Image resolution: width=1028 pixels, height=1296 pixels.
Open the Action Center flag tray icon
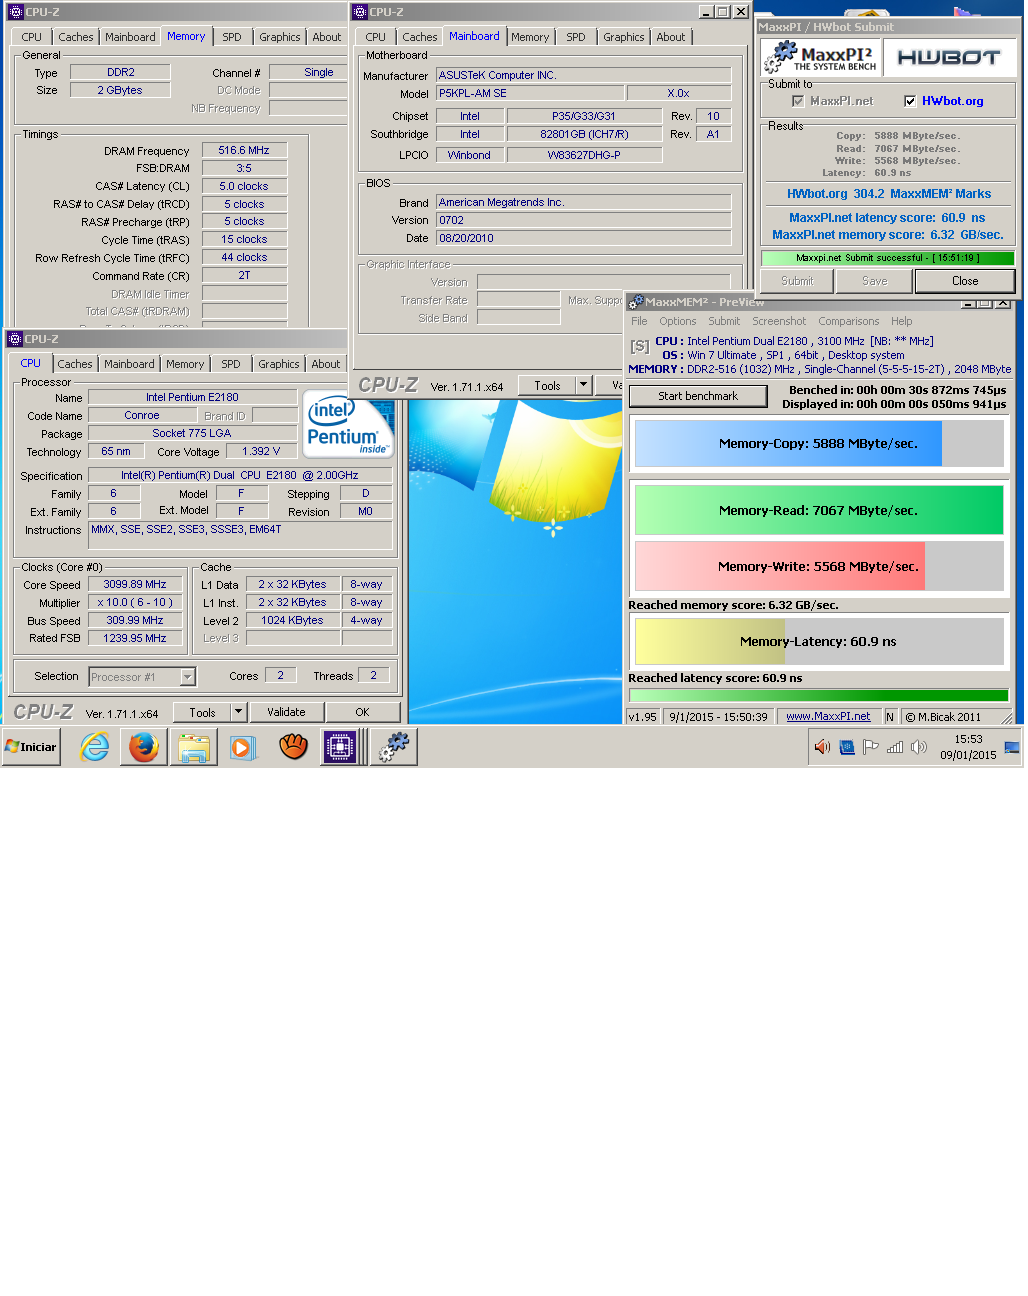click(x=871, y=747)
